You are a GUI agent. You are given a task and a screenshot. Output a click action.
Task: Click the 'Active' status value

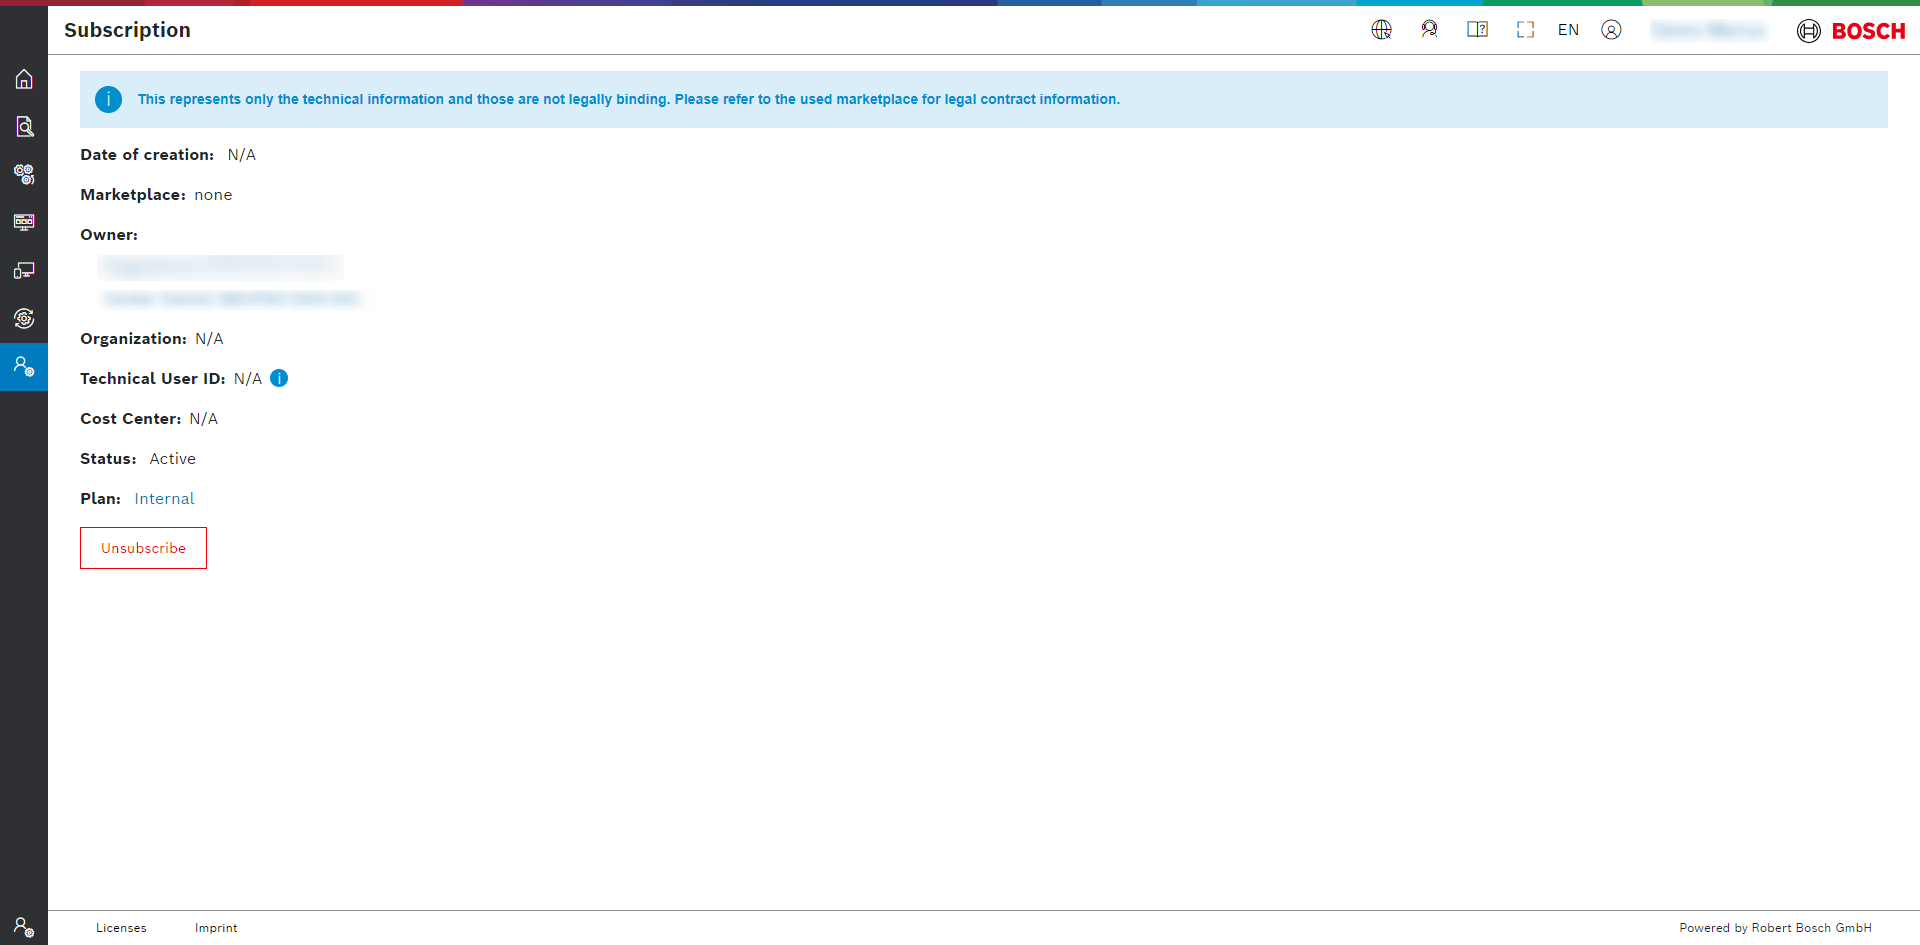pos(173,459)
